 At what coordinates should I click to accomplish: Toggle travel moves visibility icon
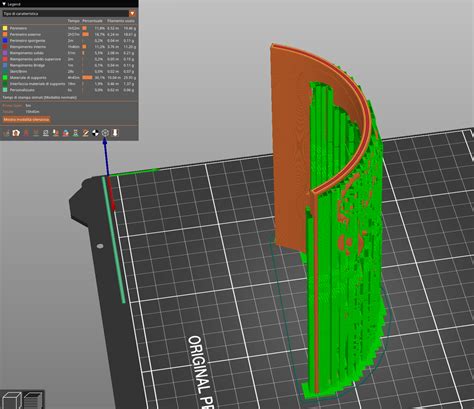pyautogui.click(x=6, y=133)
